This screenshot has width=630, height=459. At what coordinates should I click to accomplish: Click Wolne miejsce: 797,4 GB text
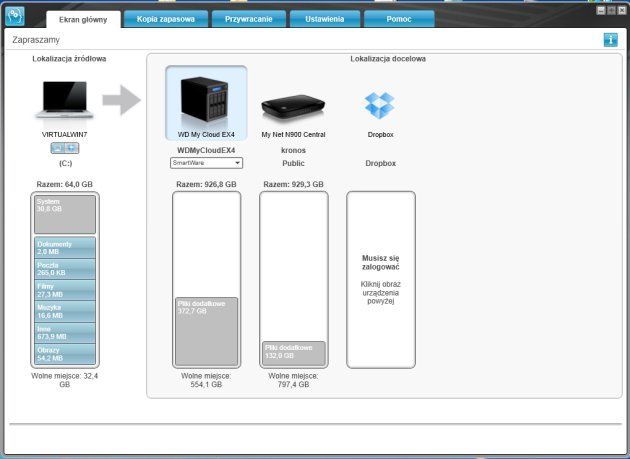click(293, 380)
